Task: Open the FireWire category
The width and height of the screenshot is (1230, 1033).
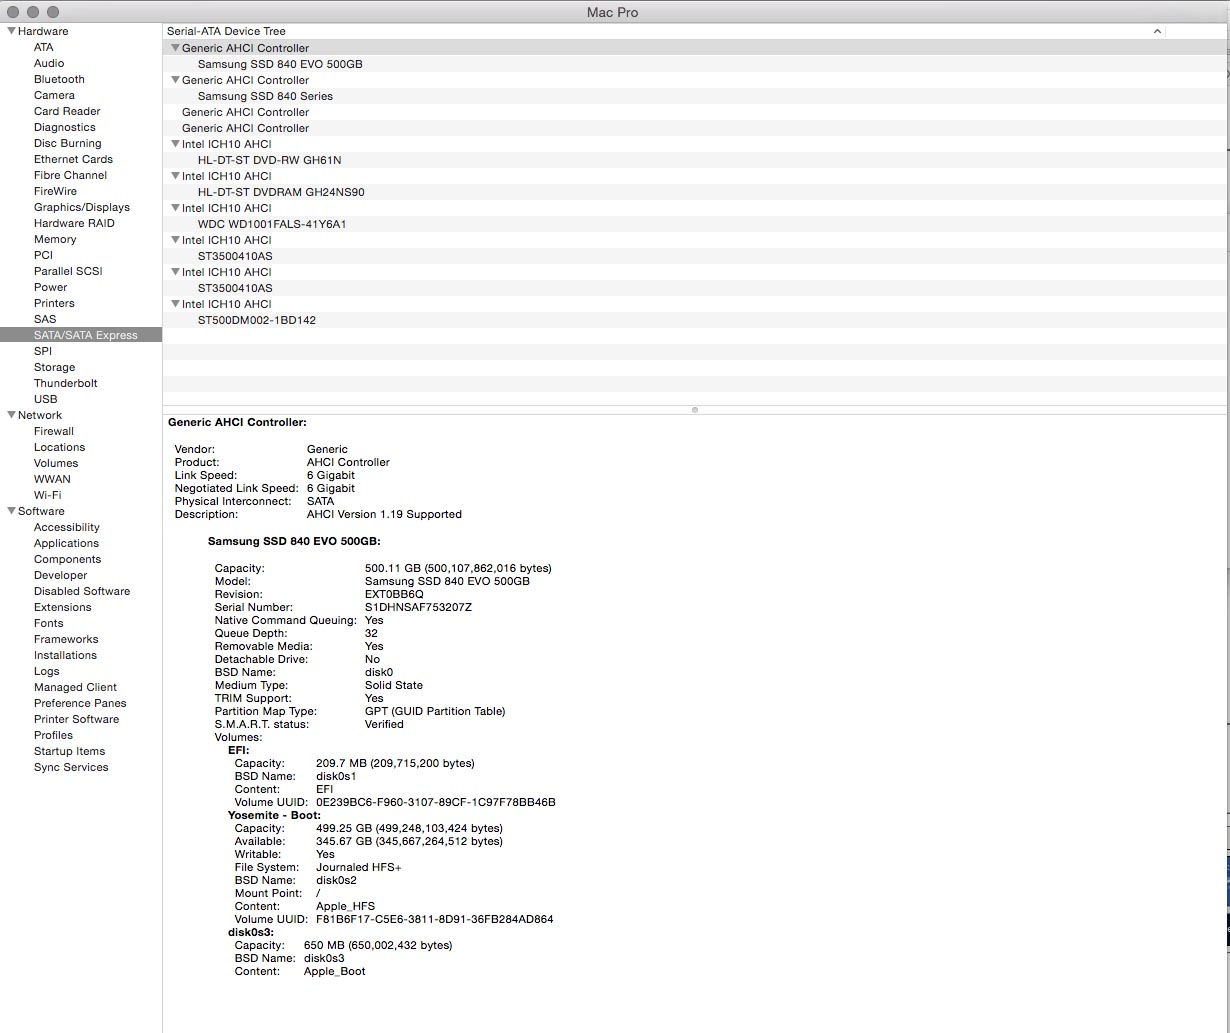Action: (x=55, y=191)
